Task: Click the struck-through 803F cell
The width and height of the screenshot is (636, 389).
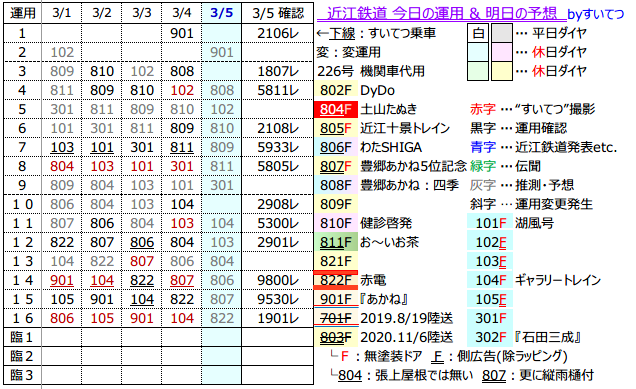Action: coord(336,337)
